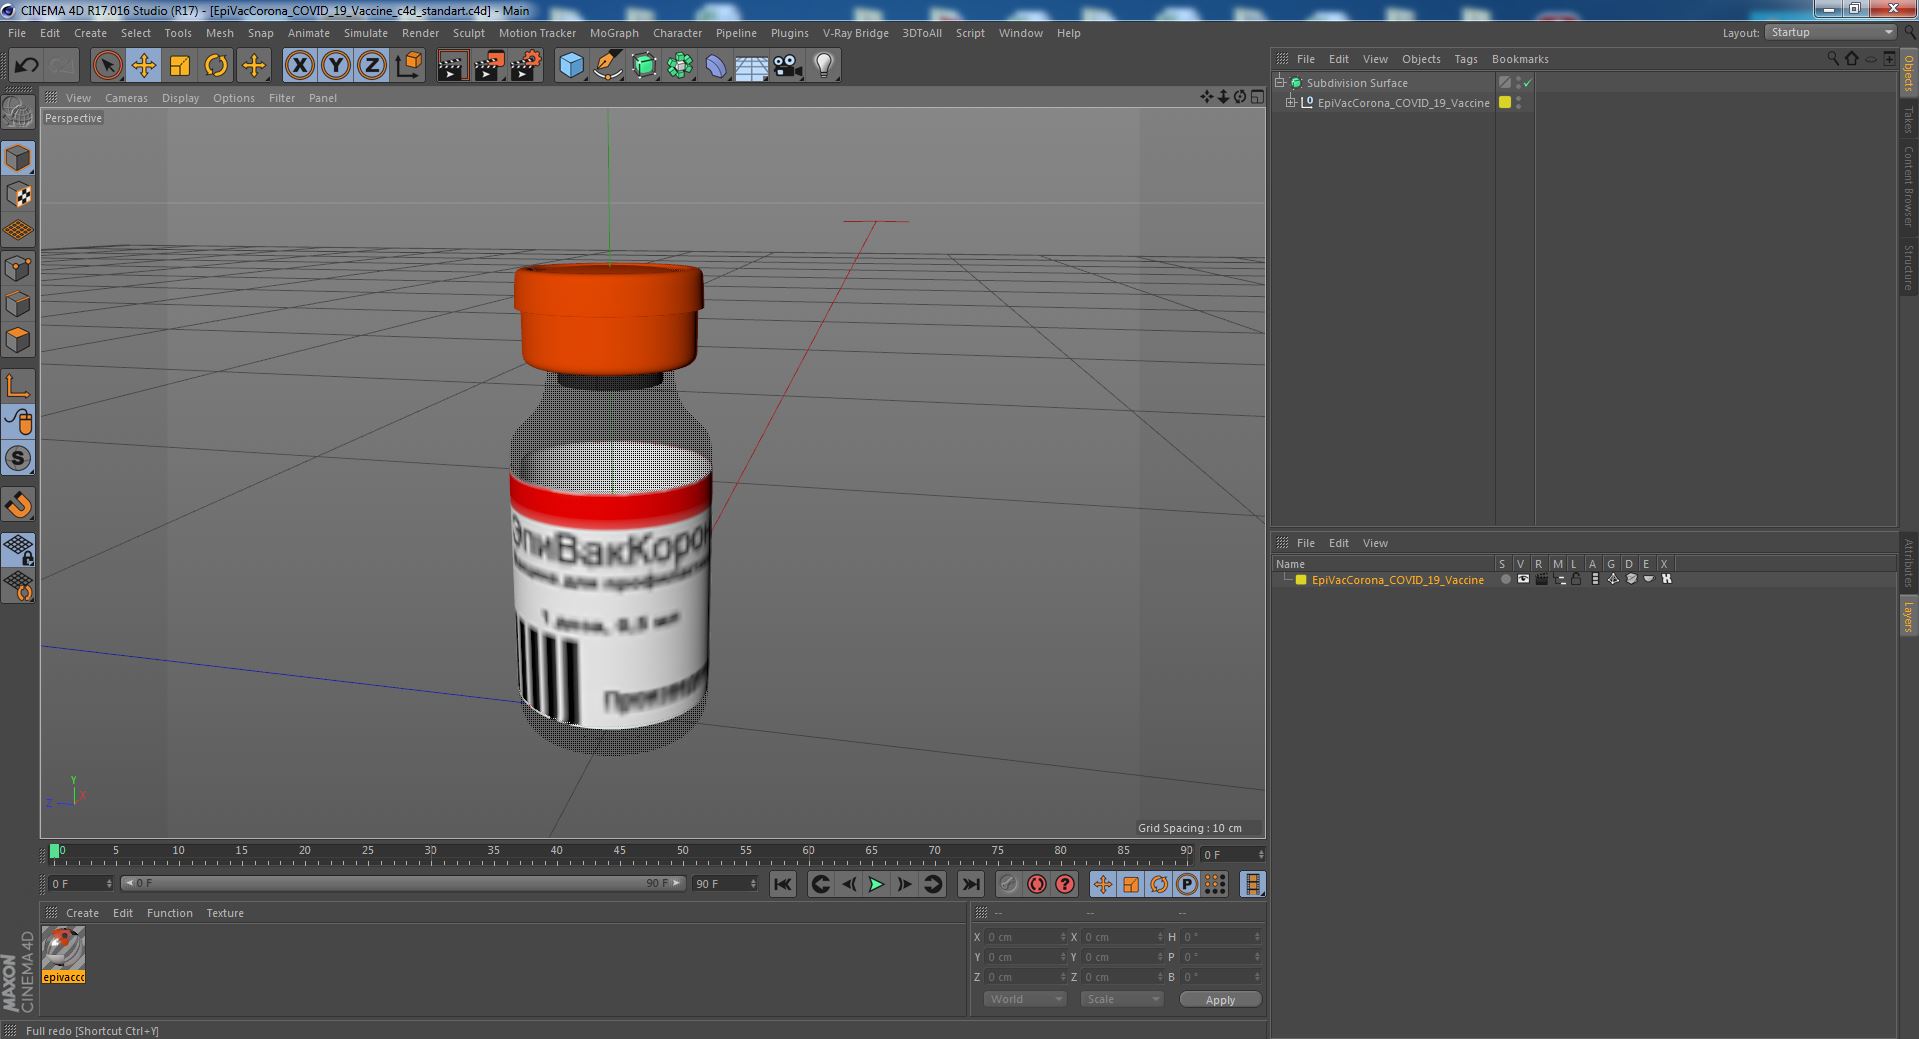Add a Camera object
This screenshot has width=1919, height=1039.
788,66
